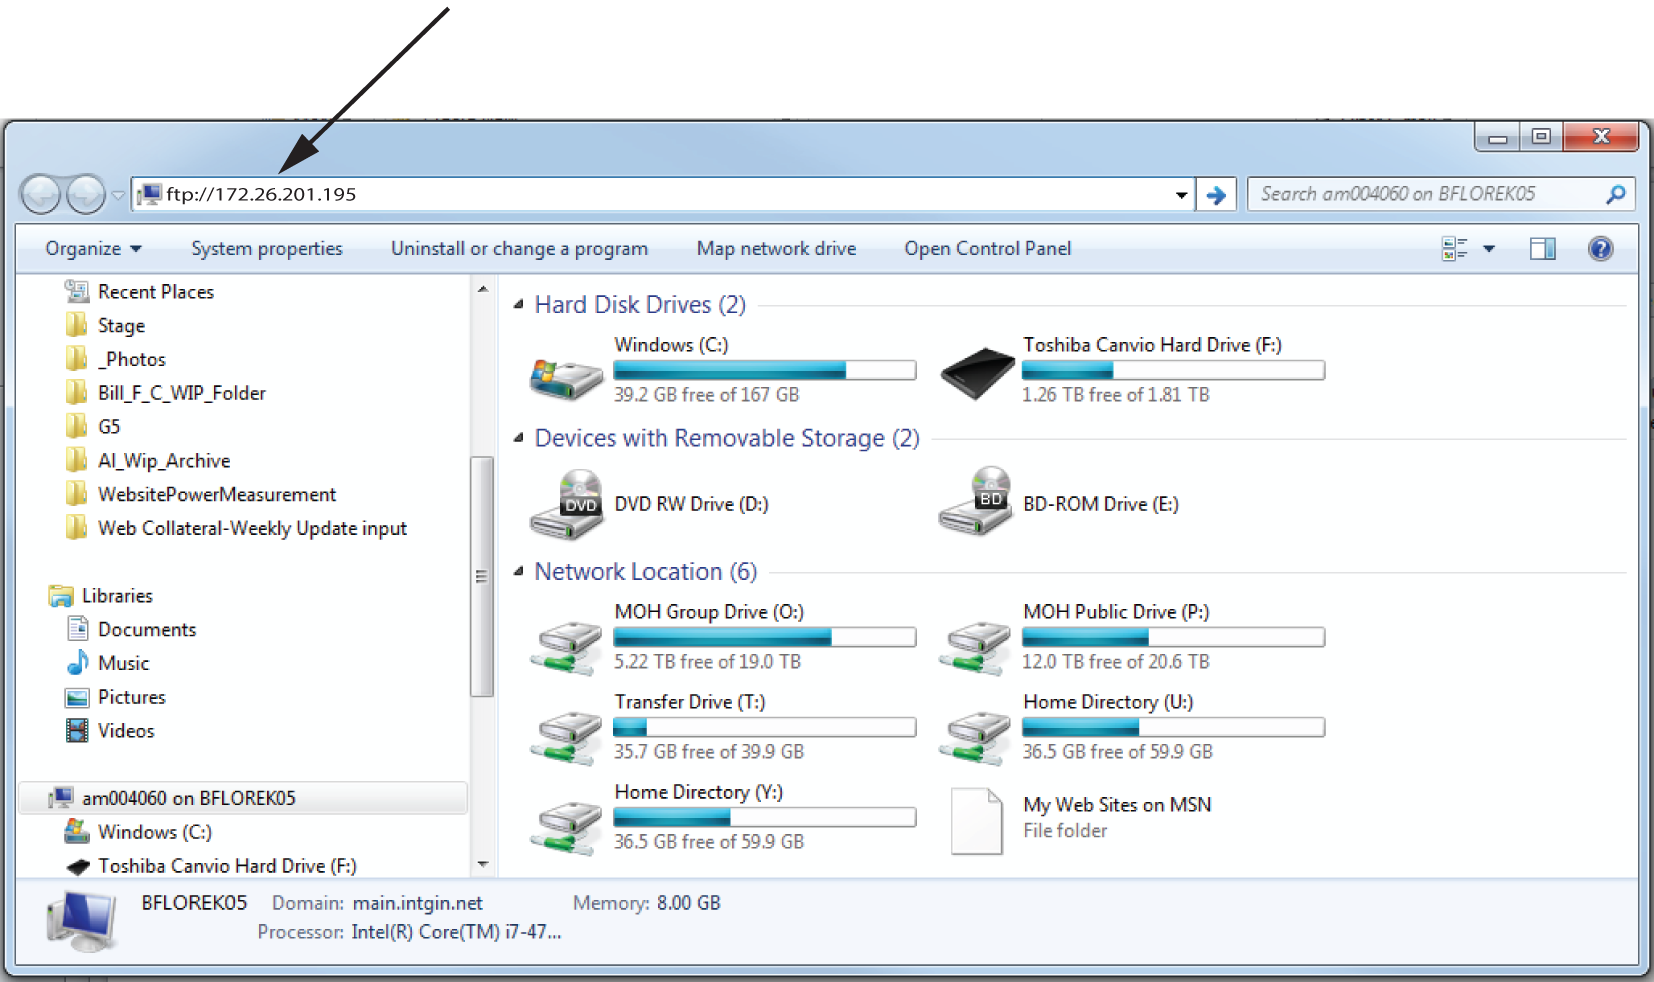
Task: Select the DVD RW Drive (D:) icon
Action: 566,506
